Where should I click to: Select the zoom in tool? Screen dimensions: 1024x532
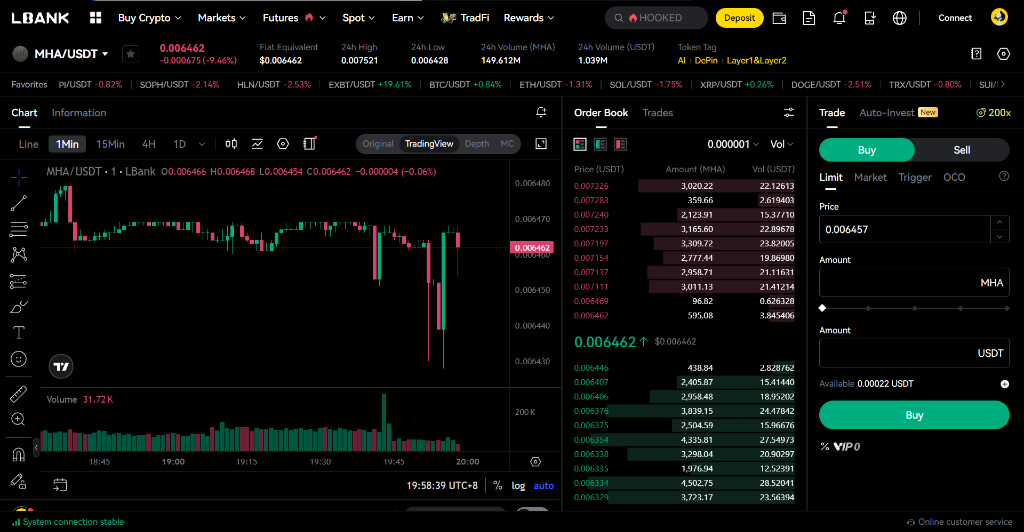point(19,420)
